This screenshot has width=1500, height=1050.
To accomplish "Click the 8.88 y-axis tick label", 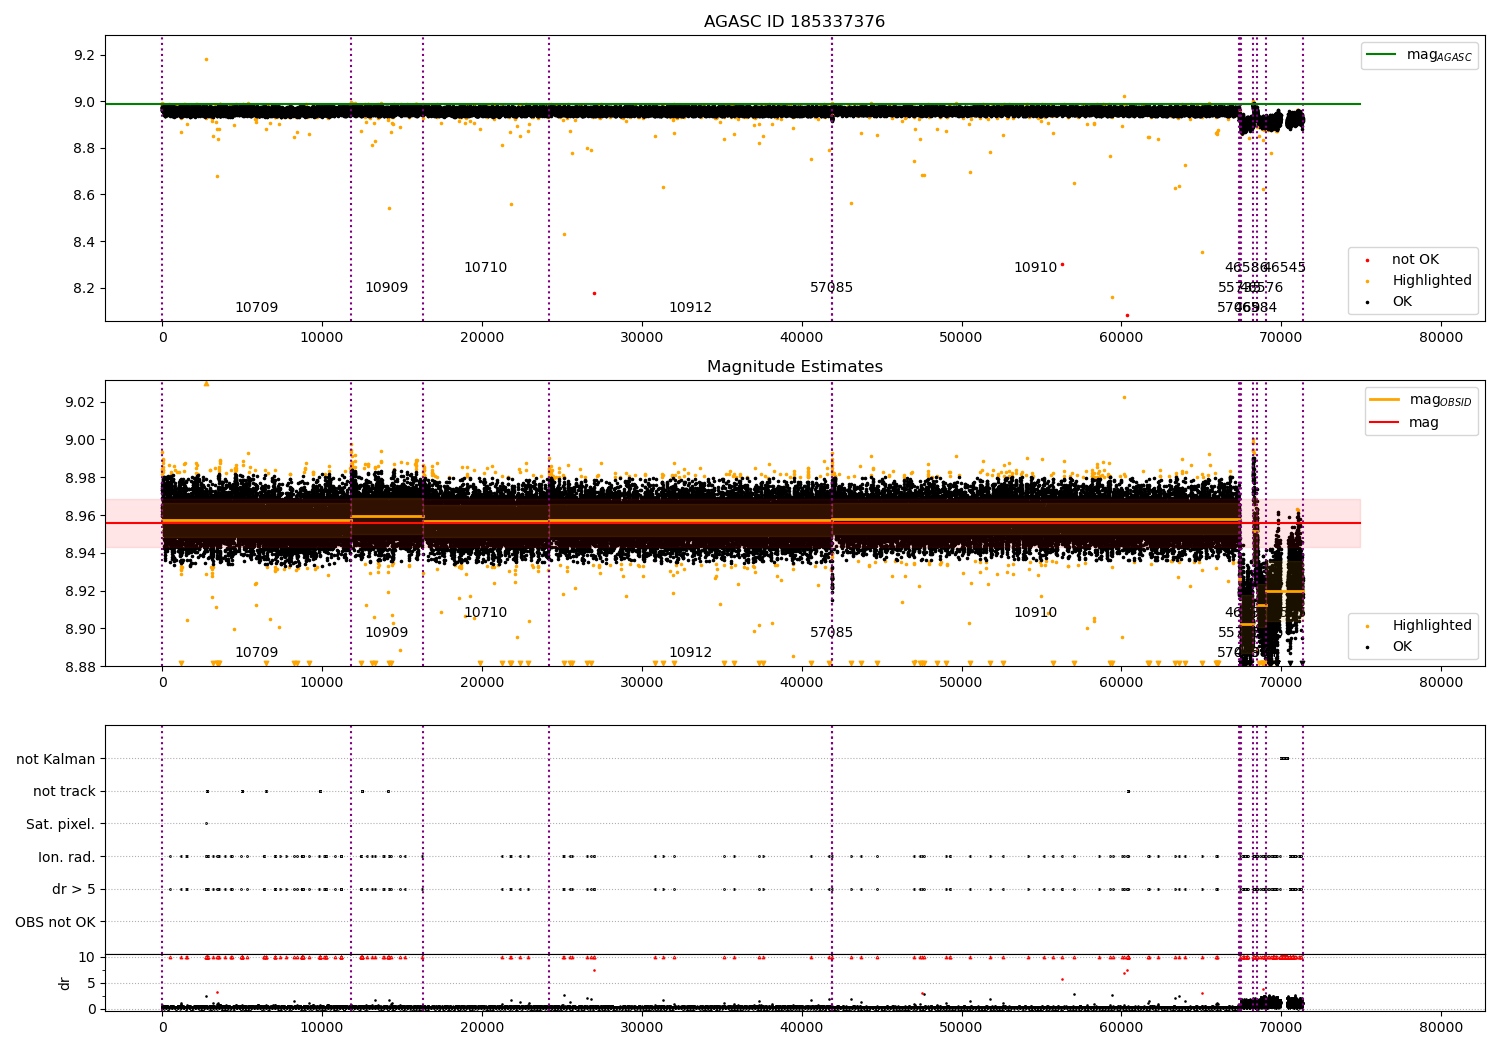I will pyautogui.click(x=80, y=667).
